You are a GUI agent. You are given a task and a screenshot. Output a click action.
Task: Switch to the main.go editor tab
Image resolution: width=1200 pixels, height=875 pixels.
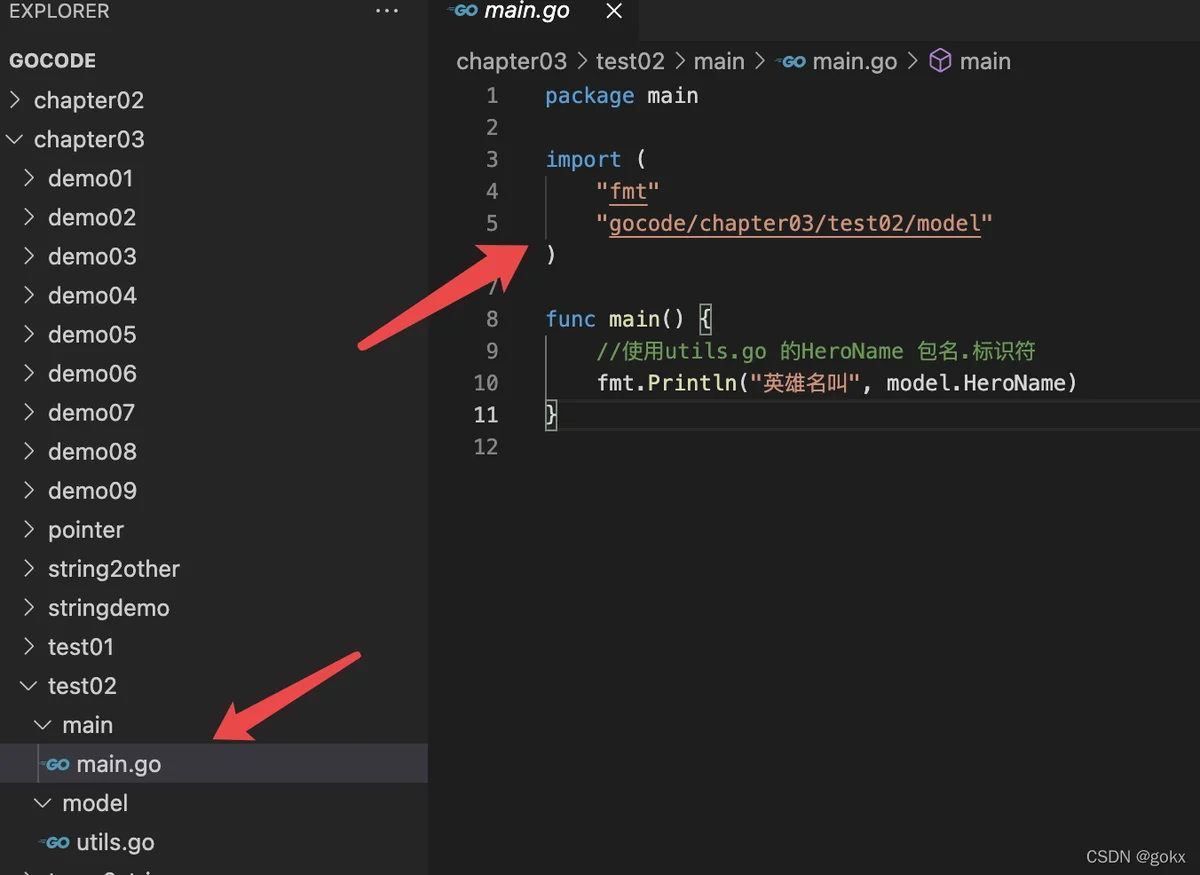pos(526,12)
